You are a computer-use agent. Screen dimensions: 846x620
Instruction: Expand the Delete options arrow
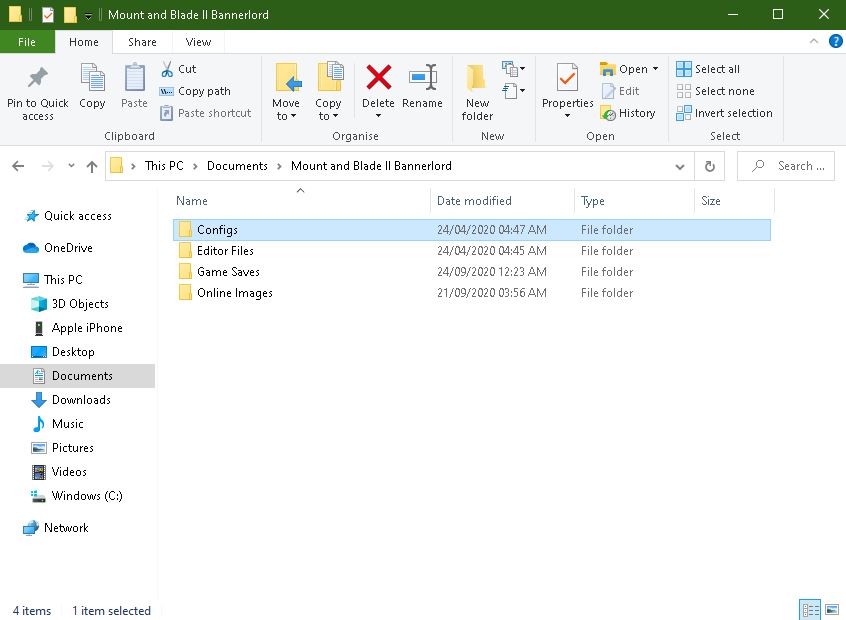pos(378,116)
